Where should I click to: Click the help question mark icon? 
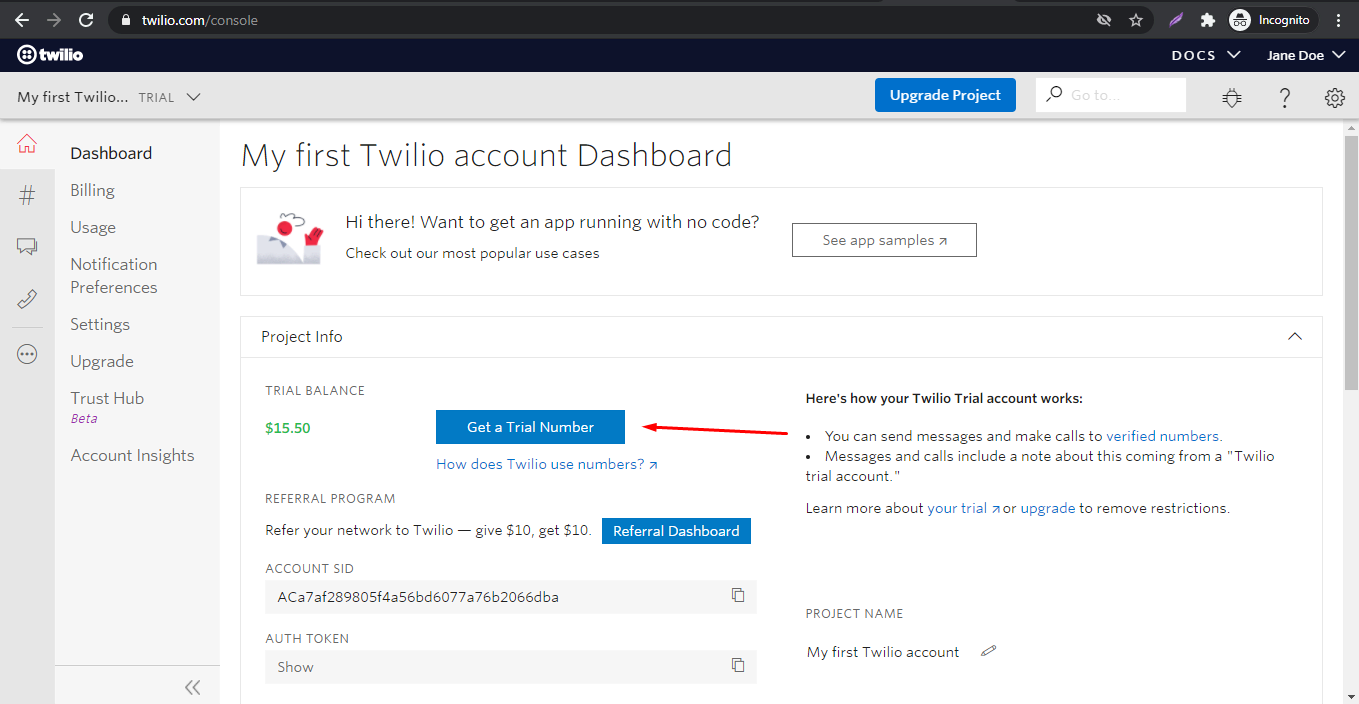click(1285, 97)
